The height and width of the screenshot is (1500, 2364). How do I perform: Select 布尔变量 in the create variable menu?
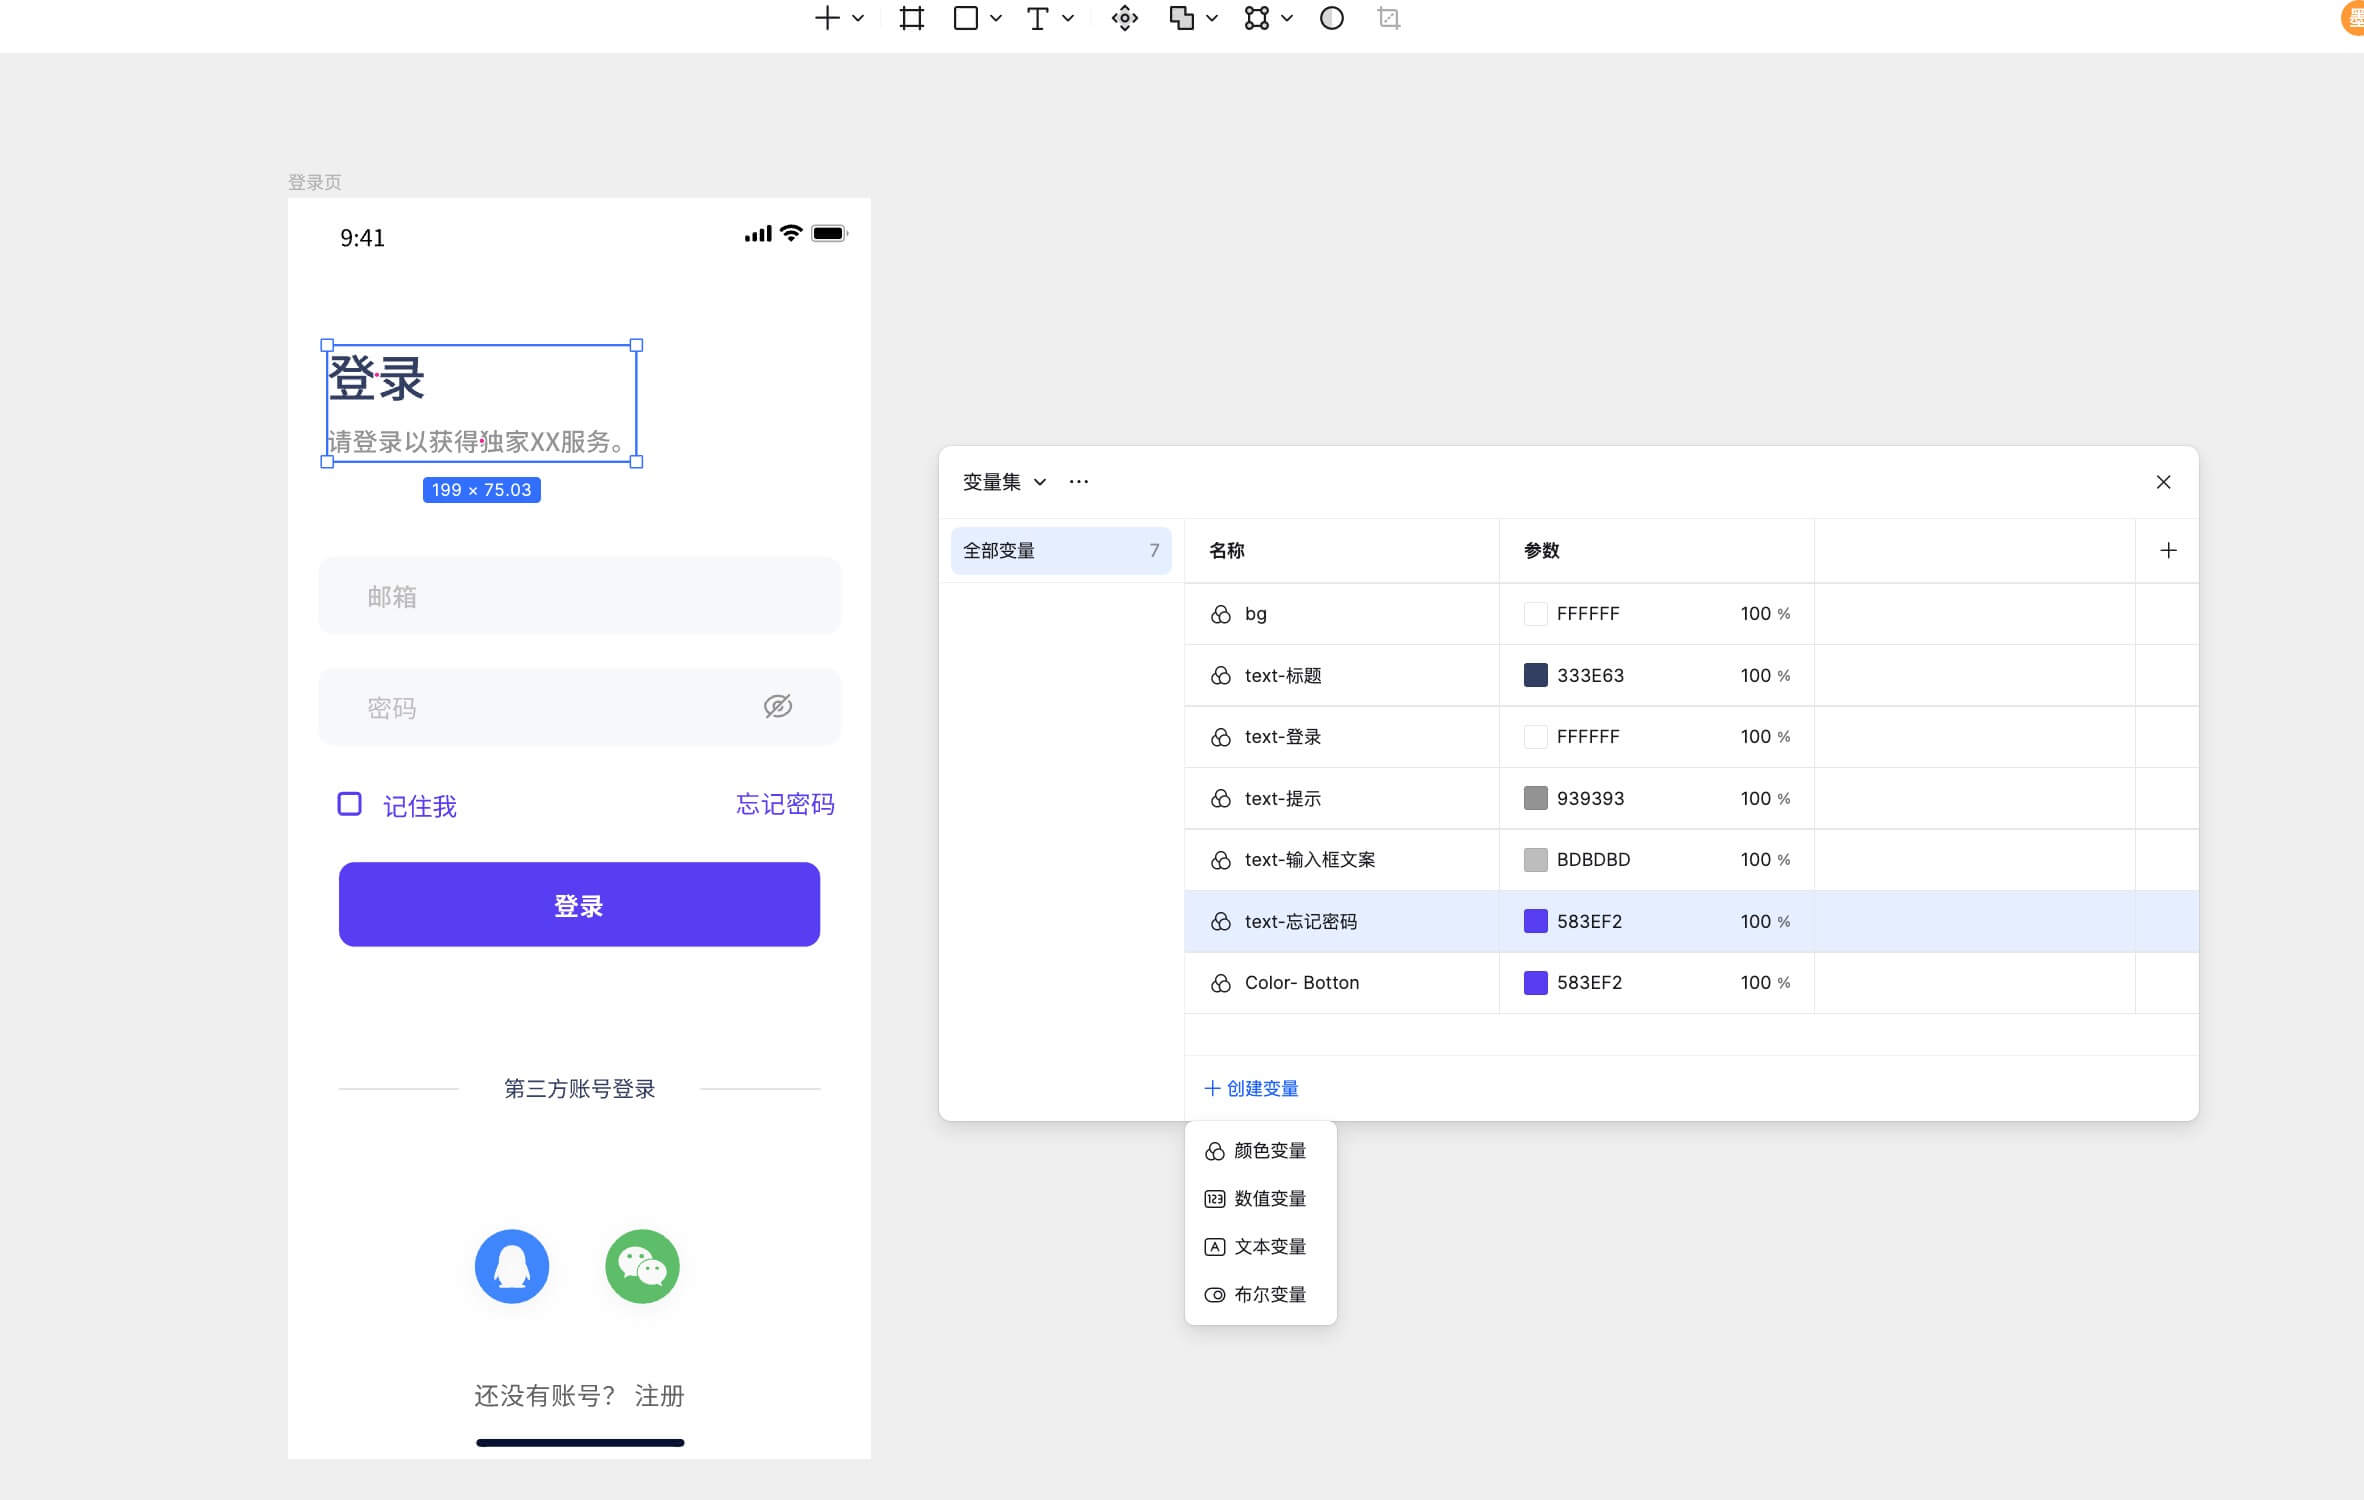pos(1268,1294)
